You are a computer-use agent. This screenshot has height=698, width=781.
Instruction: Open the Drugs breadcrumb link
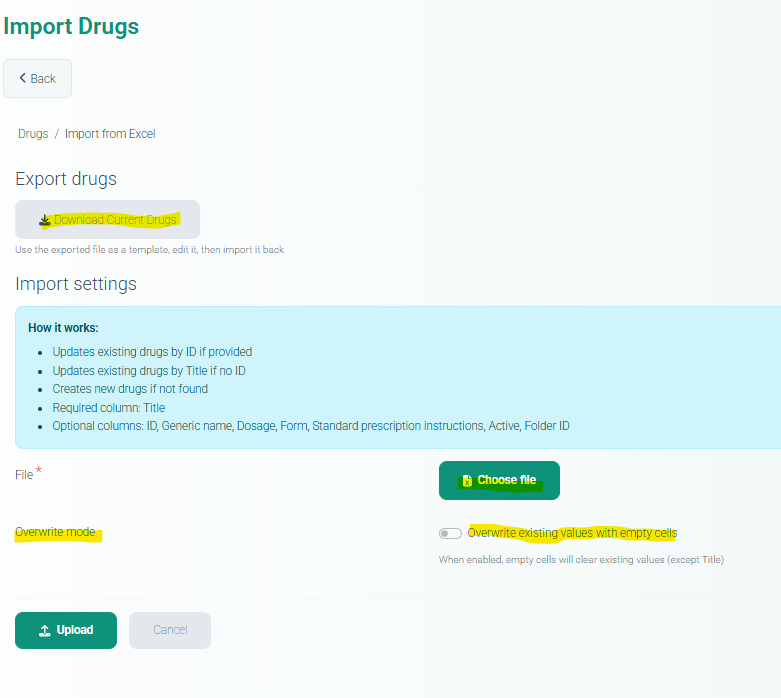(x=33, y=134)
